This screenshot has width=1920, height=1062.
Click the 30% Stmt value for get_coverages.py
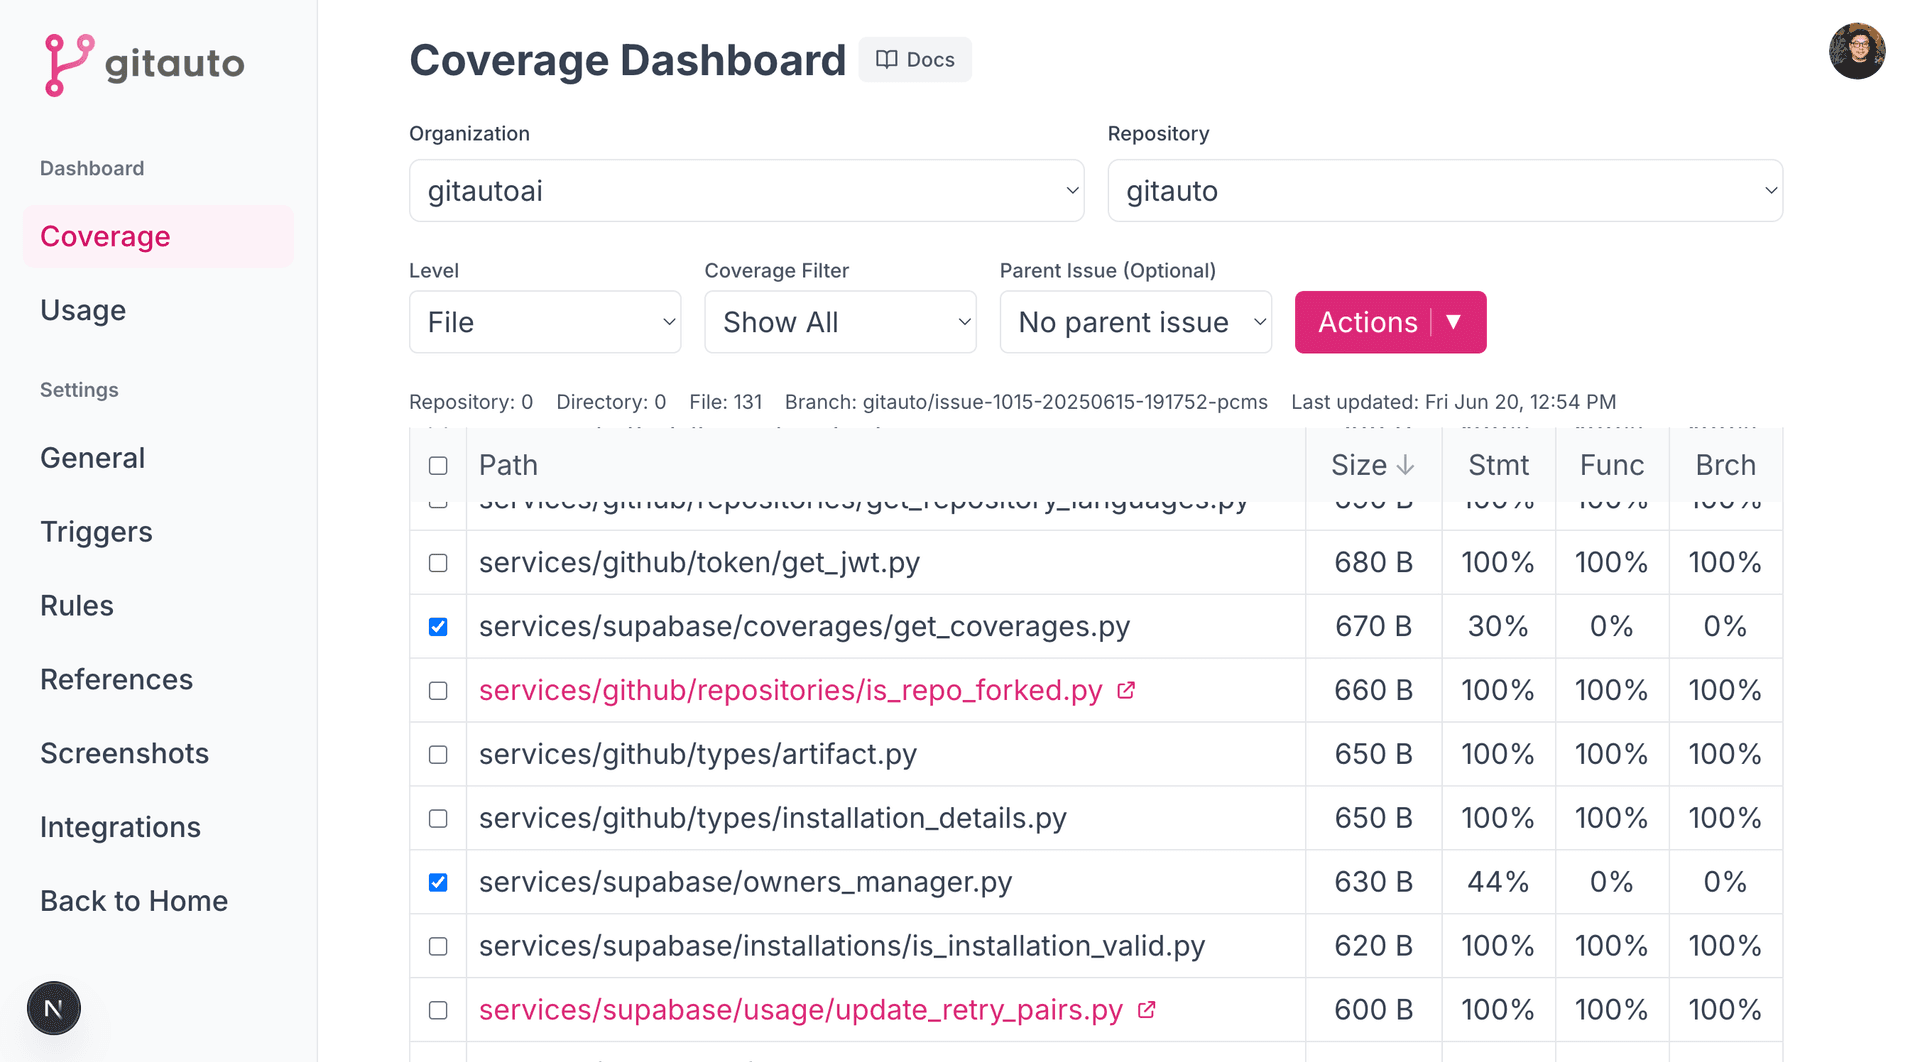[1498, 626]
